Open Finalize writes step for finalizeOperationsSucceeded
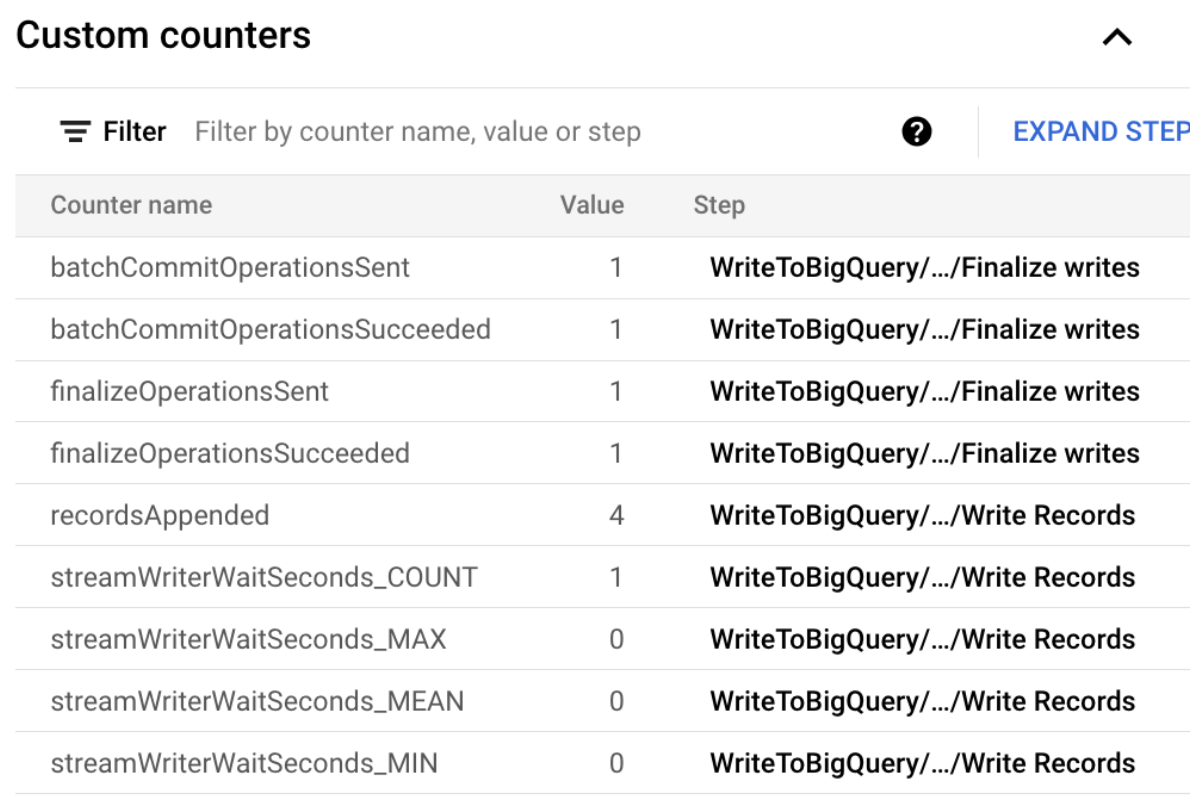1190x796 pixels. (924, 453)
